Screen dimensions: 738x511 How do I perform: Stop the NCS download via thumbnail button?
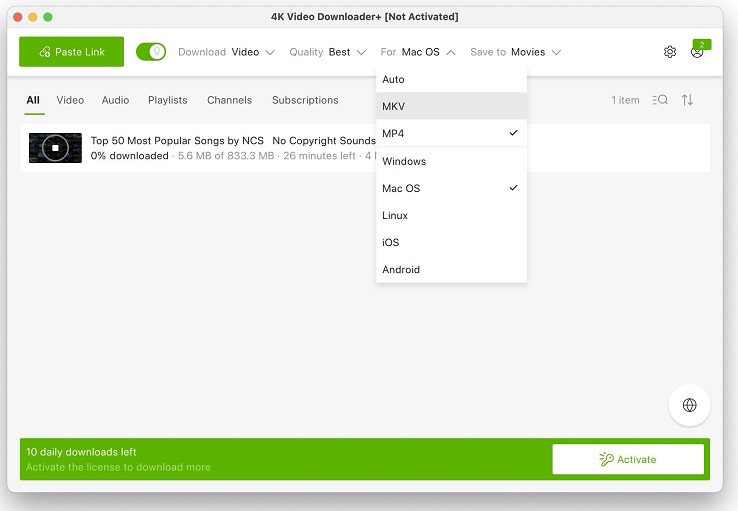pyautogui.click(x=55, y=148)
